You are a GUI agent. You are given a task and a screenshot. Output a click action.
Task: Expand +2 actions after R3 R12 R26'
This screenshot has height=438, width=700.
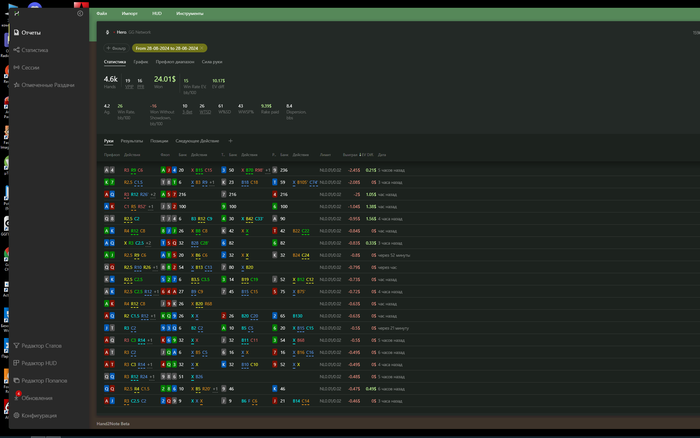153,194
